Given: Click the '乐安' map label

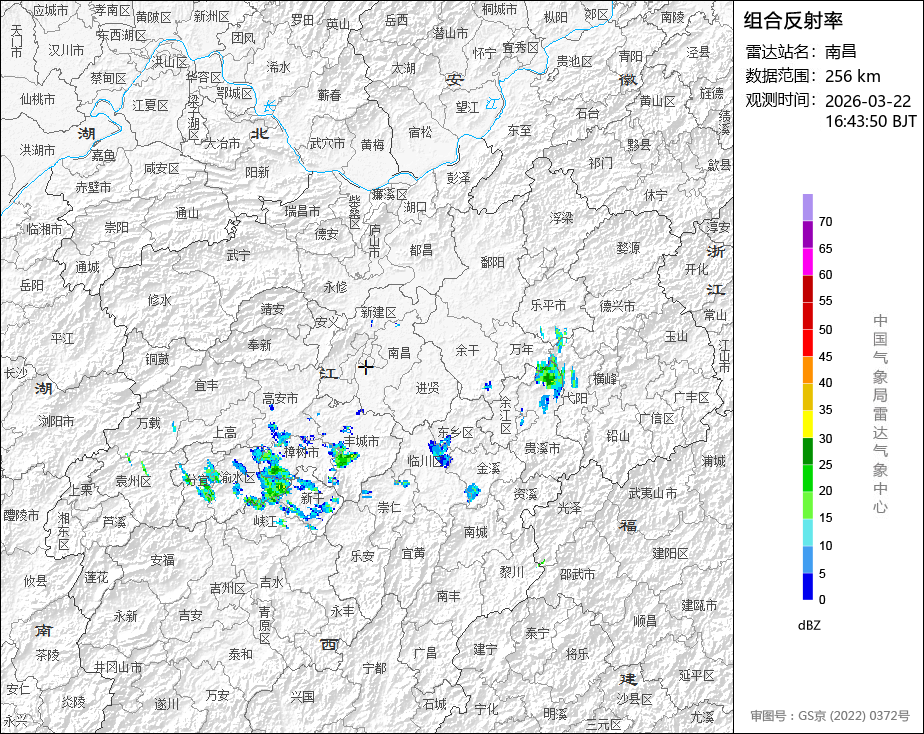Looking at the screenshot, I should pos(362,556).
